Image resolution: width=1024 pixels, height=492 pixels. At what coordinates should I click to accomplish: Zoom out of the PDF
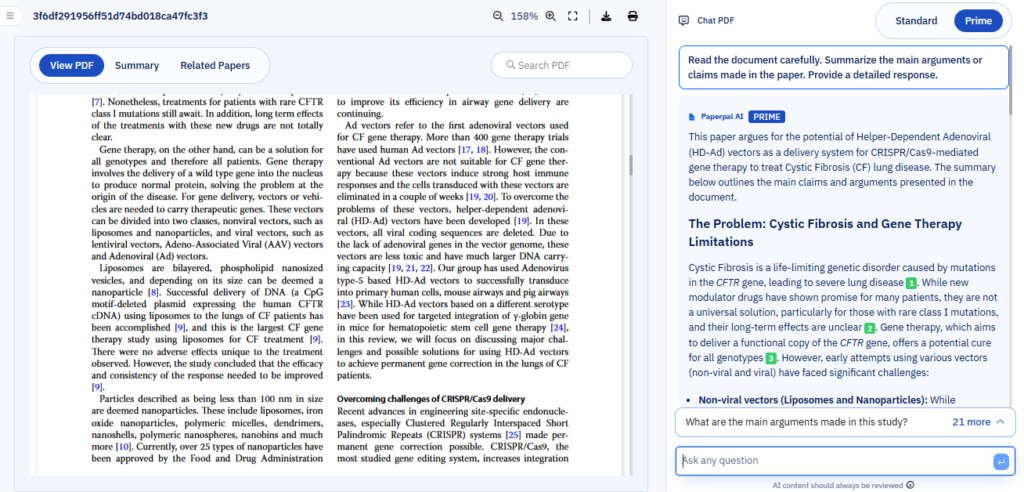[498, 16]
